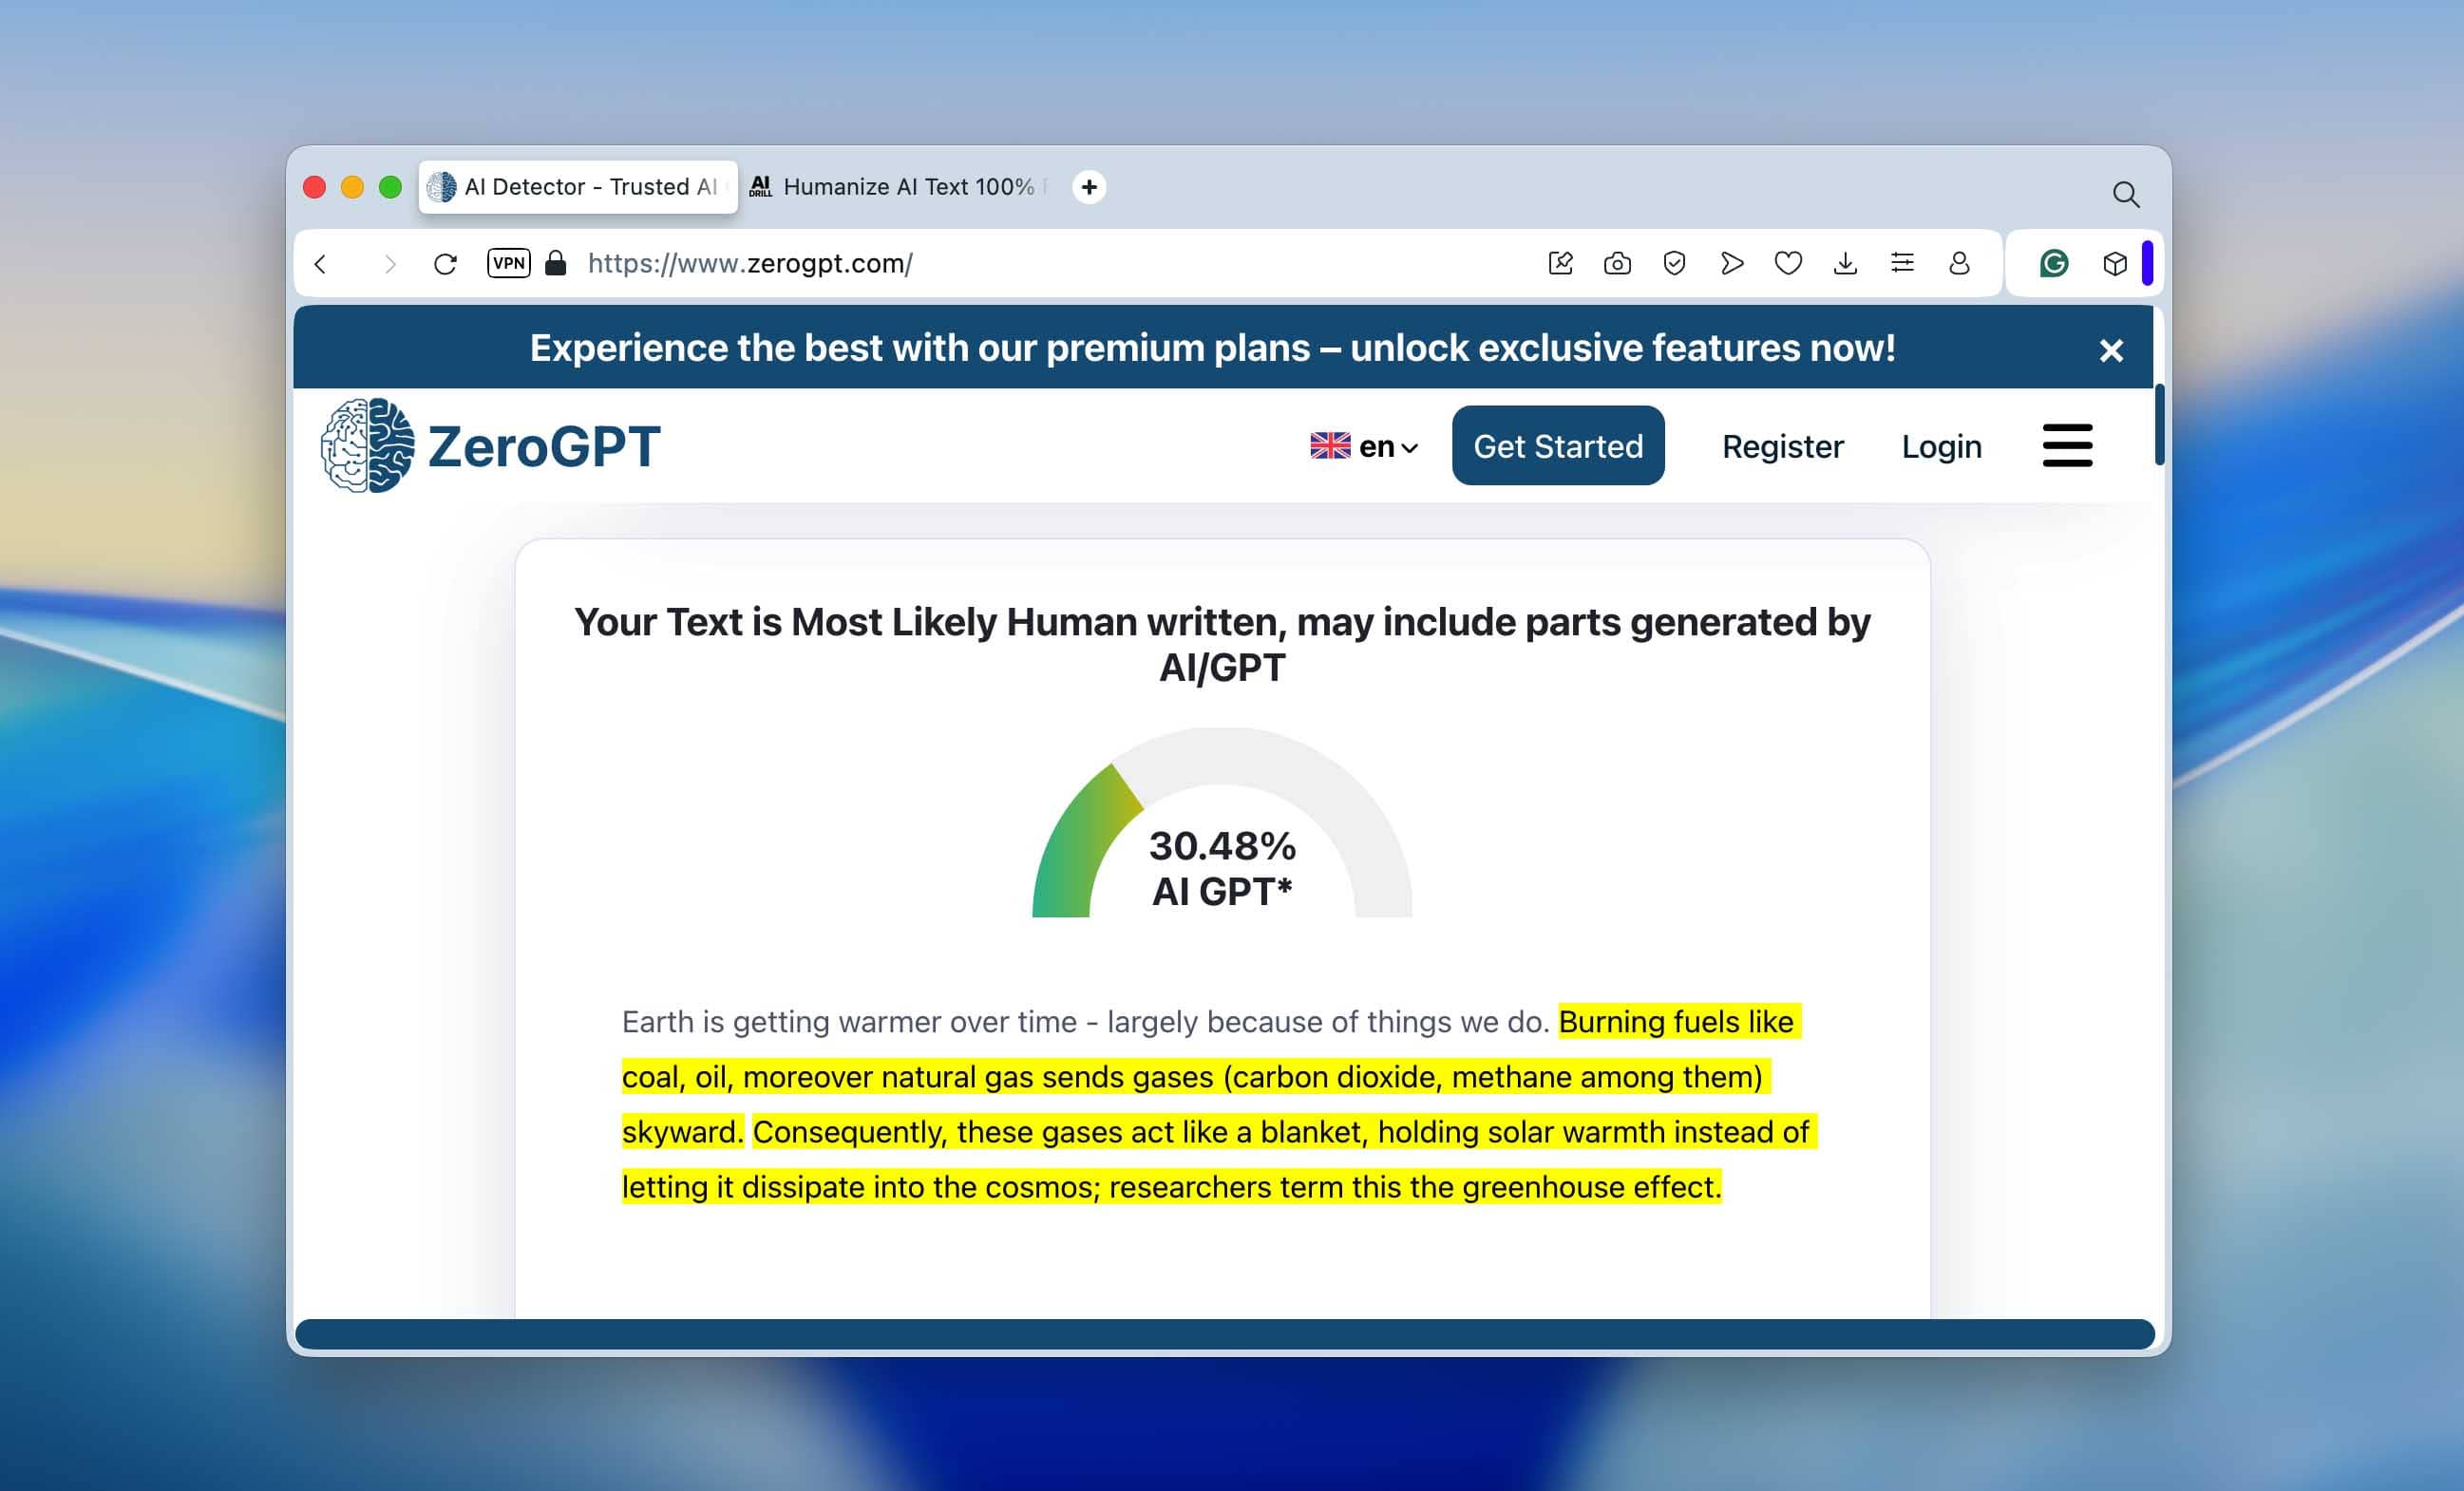Viewport: 2464px width, 1491px height.
Task: Click the Grammarly extension icon
Action: coord(2053,263)
